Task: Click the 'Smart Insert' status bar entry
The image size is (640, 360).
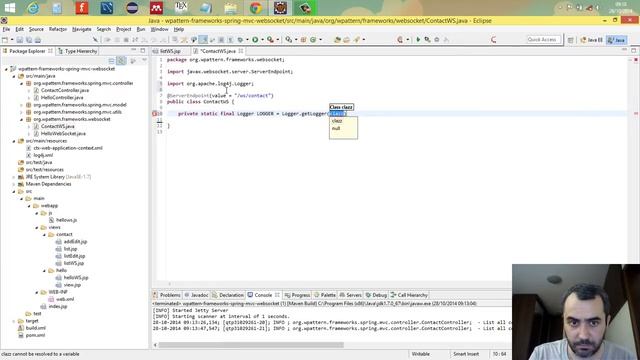Action: [x=466, y=354]
